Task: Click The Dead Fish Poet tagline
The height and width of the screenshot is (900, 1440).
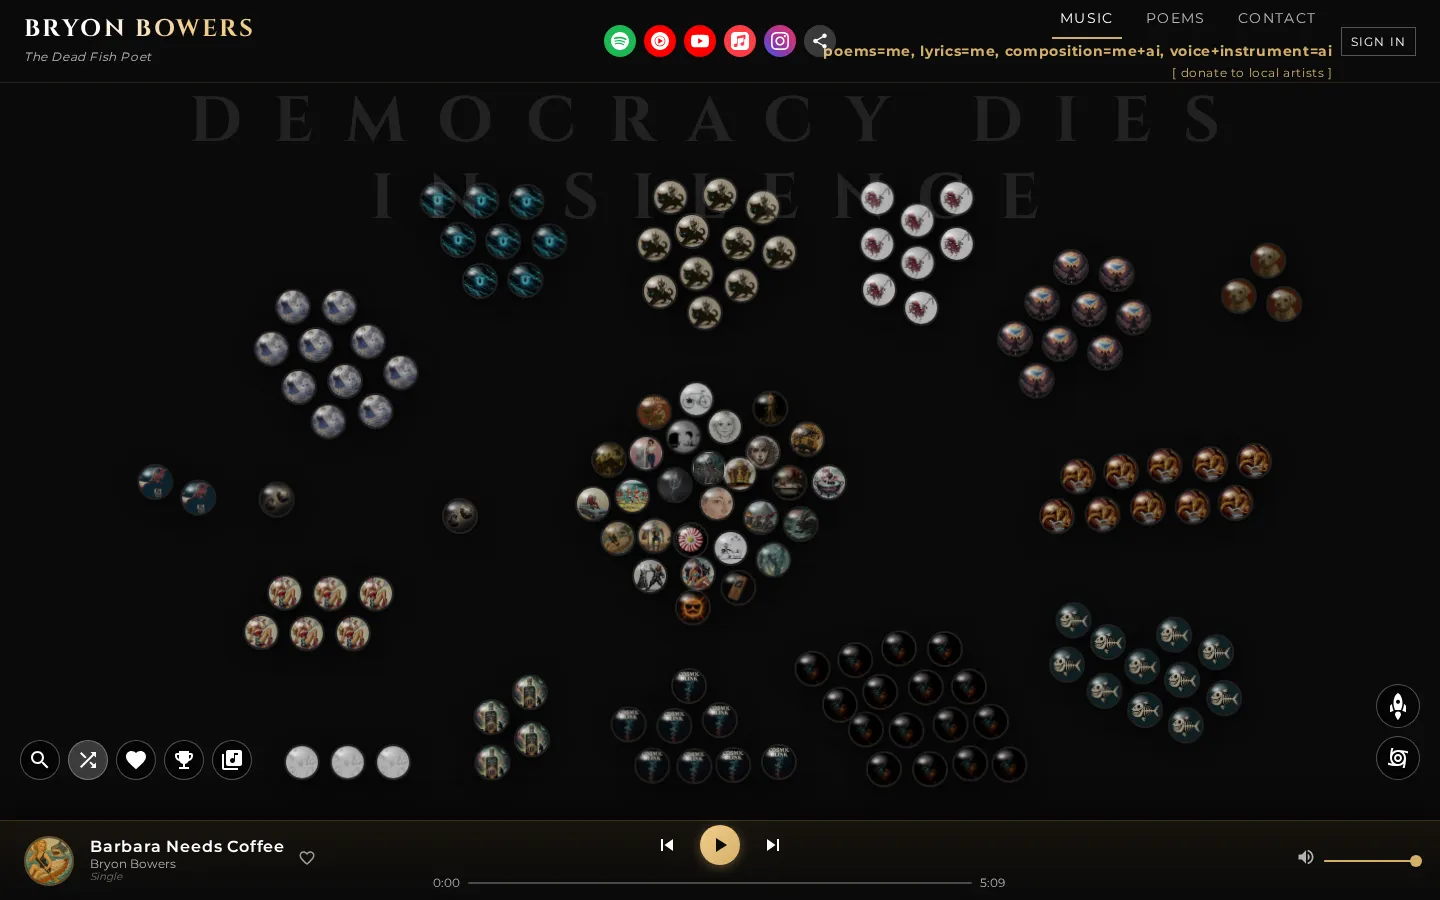Action: (x=88, y=57)
